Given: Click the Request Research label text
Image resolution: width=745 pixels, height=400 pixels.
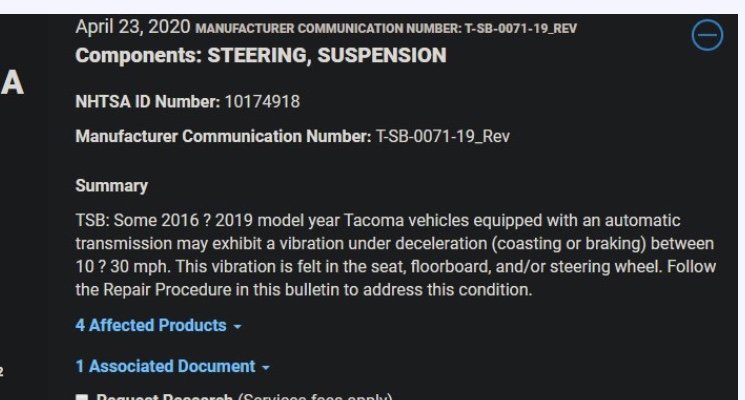Looking at the screenshot, I should point(164,397).
